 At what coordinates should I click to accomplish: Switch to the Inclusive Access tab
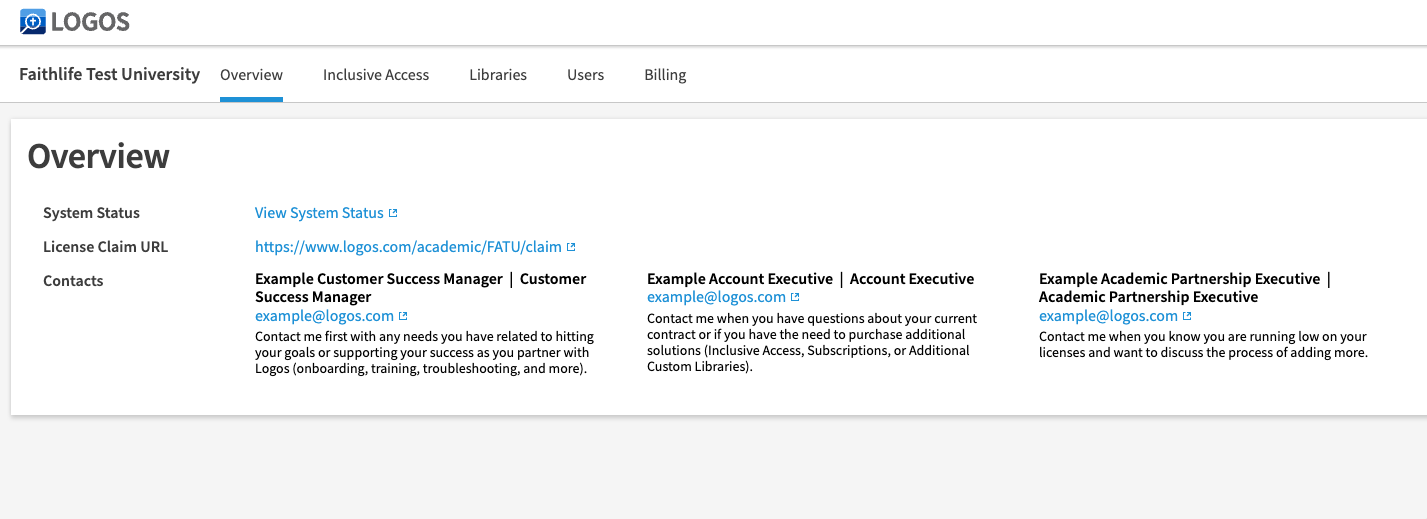pos(376,75)
